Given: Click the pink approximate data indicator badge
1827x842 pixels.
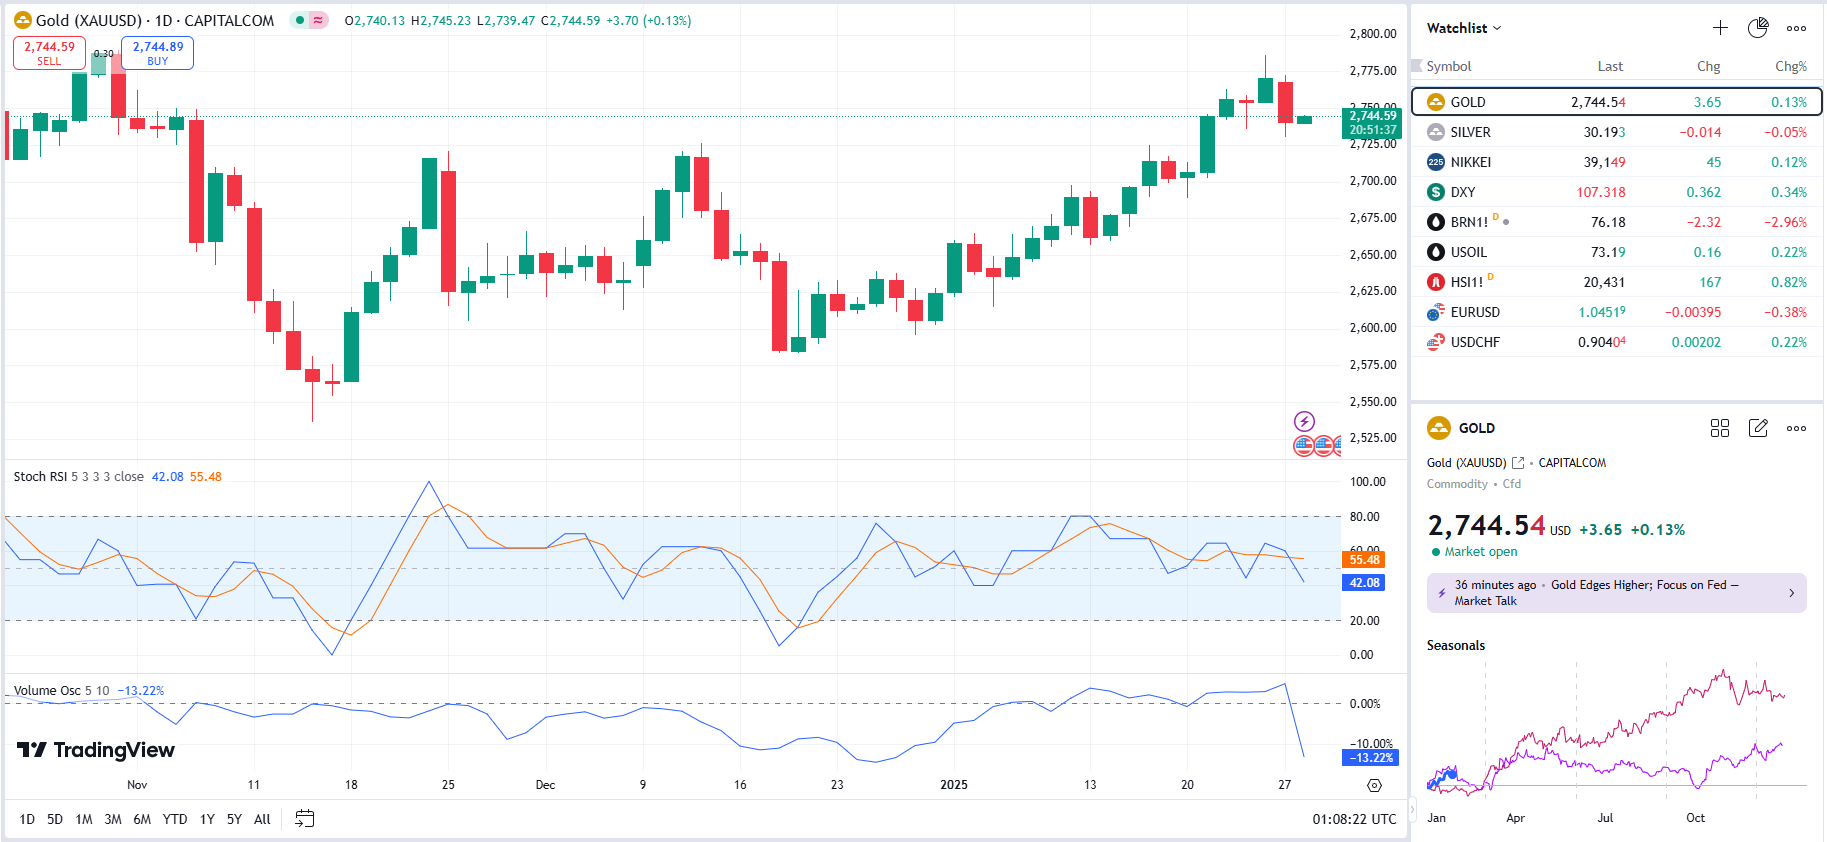Looking at the screenshot, I should point(318,20).
